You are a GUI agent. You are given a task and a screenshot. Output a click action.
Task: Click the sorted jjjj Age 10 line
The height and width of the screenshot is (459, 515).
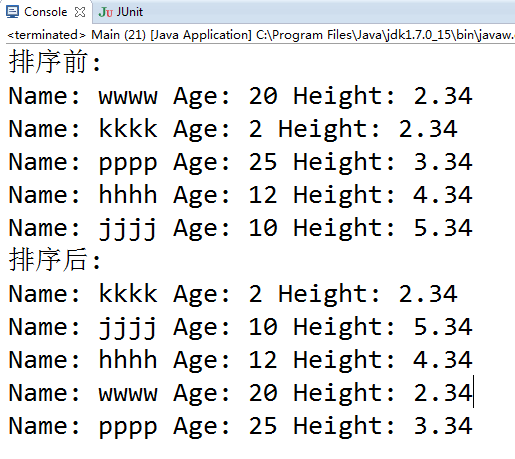tap(240, 327)
